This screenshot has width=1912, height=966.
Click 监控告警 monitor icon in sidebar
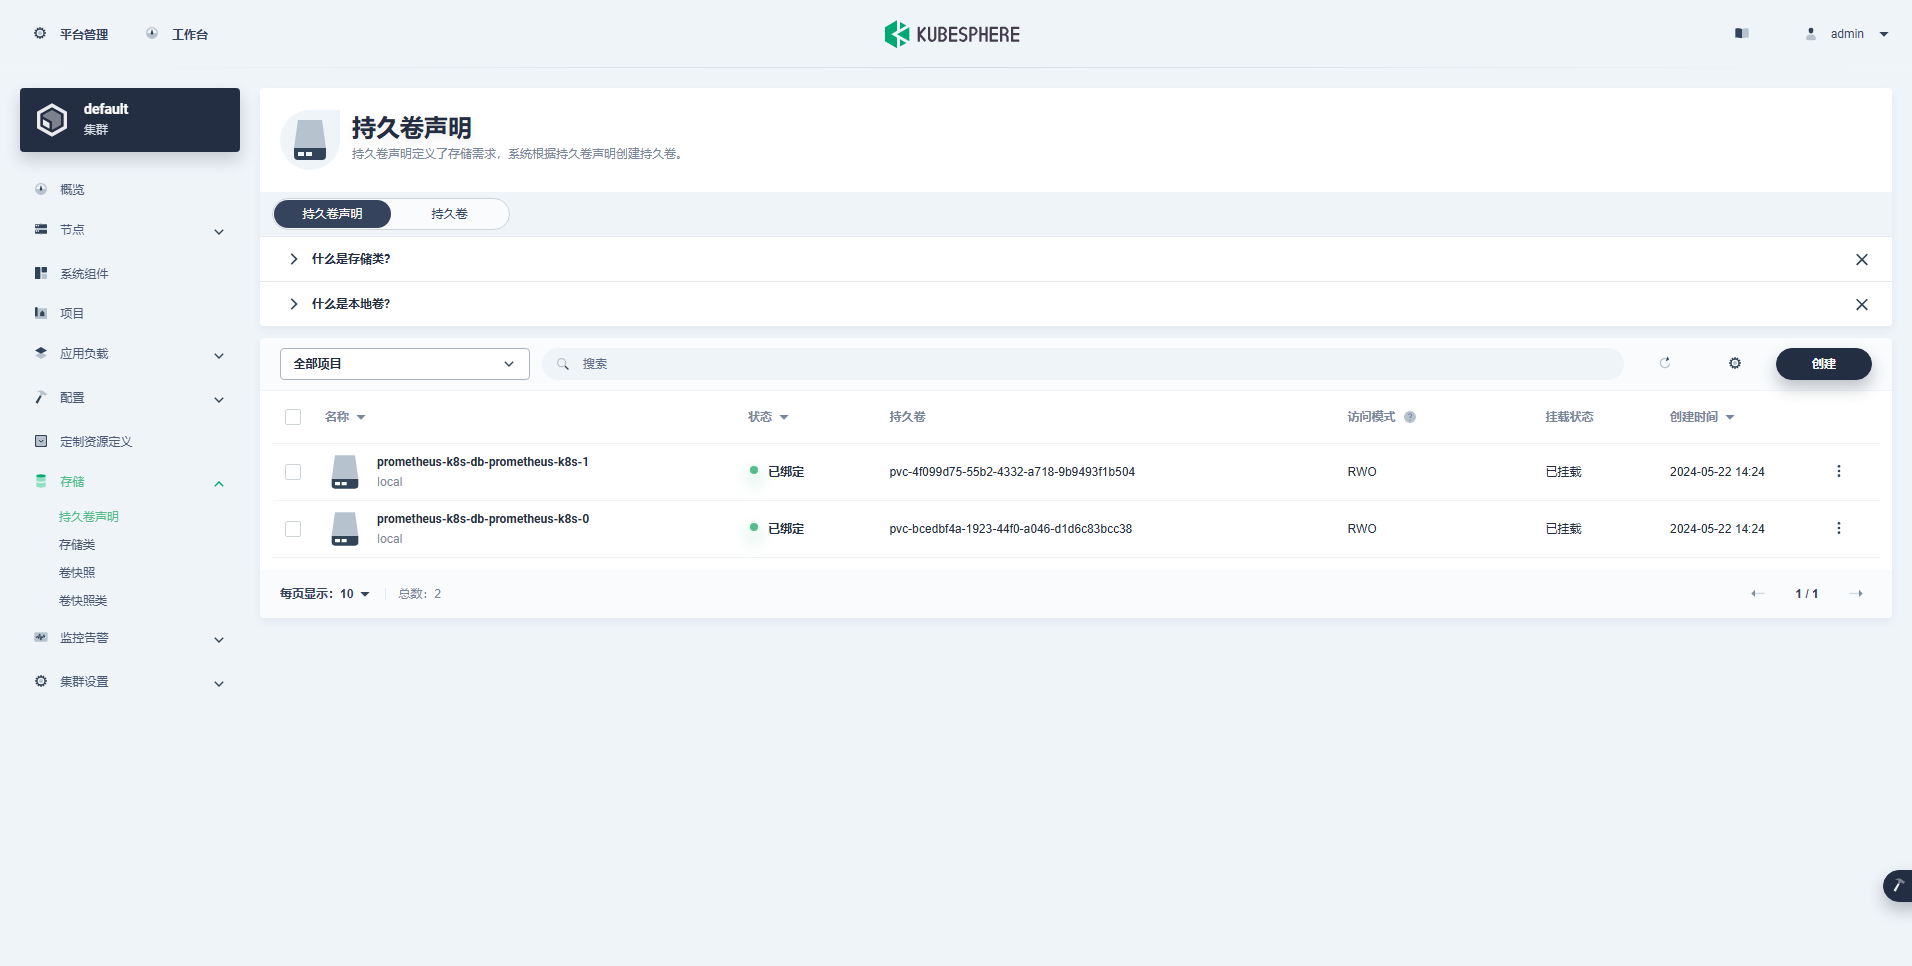[41, 637]
